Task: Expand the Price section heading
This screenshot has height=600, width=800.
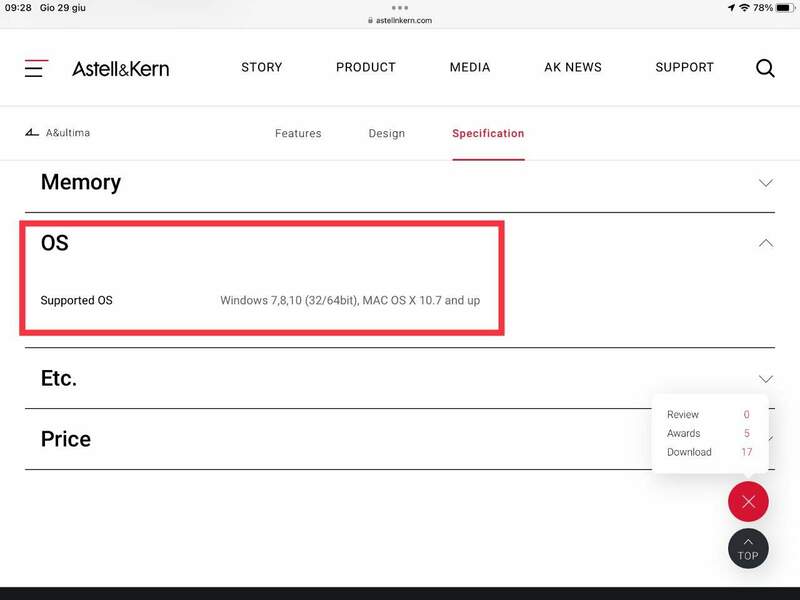Action: 66,439
